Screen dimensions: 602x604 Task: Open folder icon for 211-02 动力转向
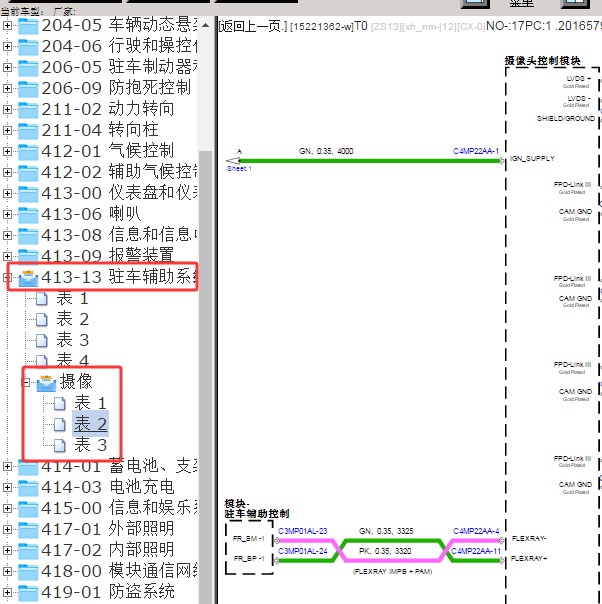pos(28,110)
